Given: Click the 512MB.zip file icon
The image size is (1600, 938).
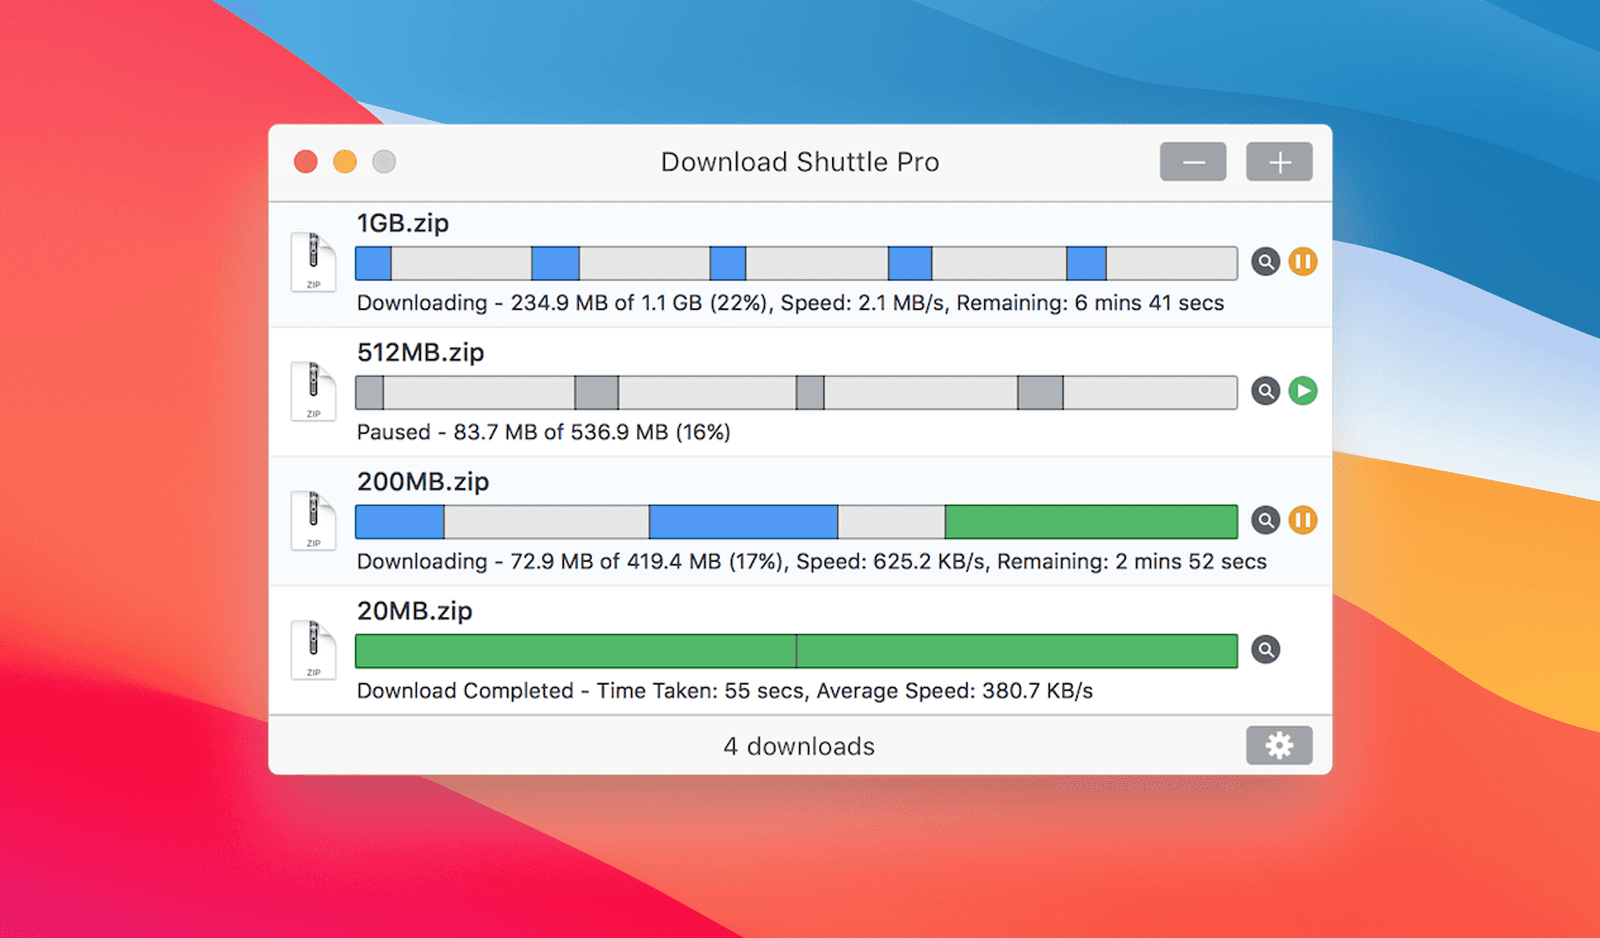Looking at the screenshot, I should (313, 391).
